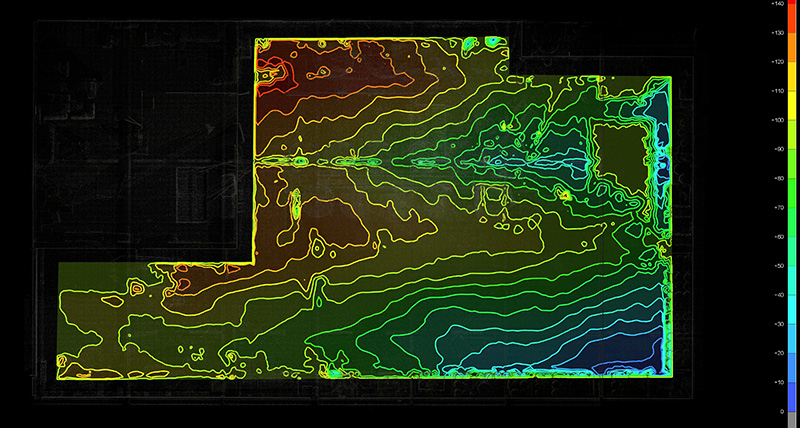Viewport: 800px width, 428px height.
Task: Click the +70 legend scale label
Action: click(x=775, y=208)
